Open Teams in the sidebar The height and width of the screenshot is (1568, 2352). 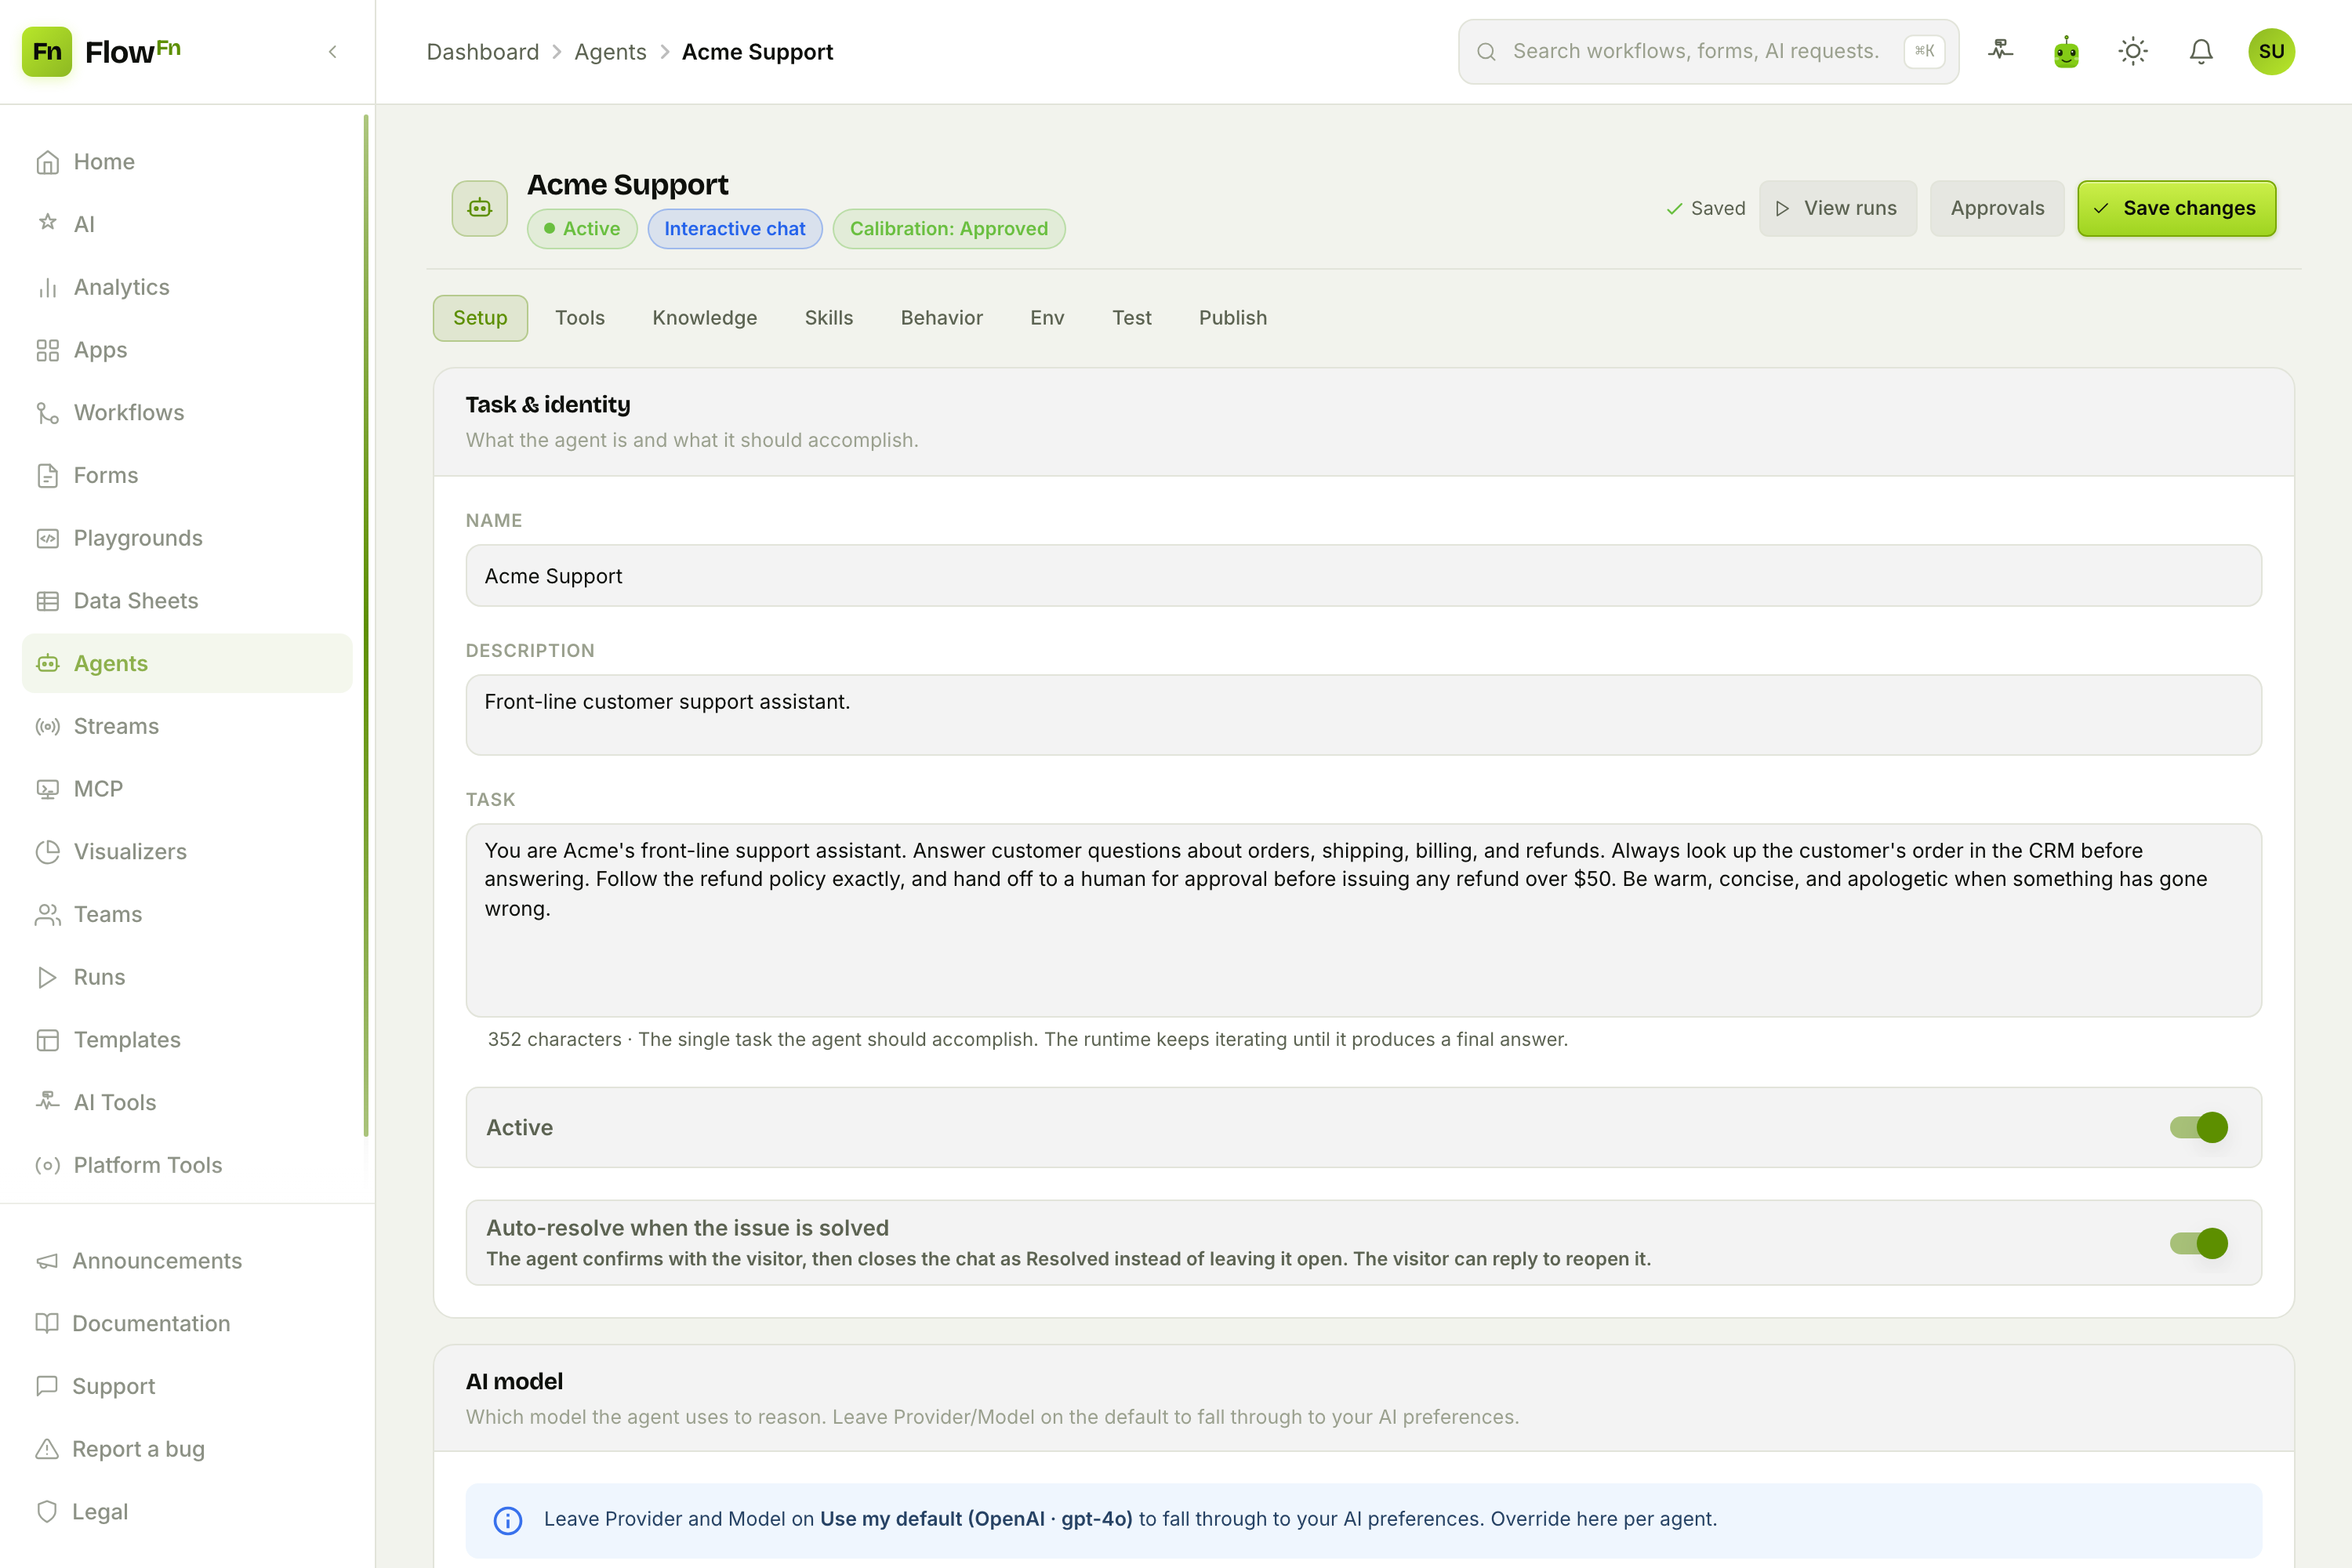point(187,914)
